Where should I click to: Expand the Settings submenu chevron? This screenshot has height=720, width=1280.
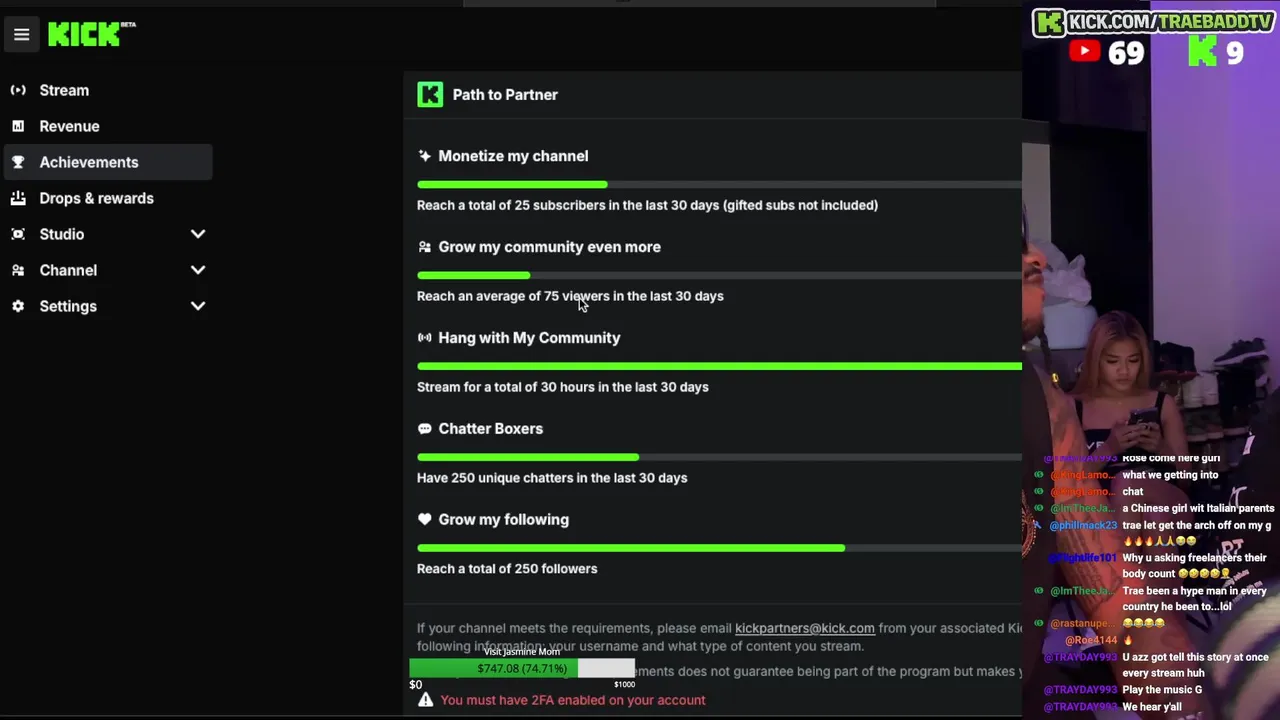(198, 306)
